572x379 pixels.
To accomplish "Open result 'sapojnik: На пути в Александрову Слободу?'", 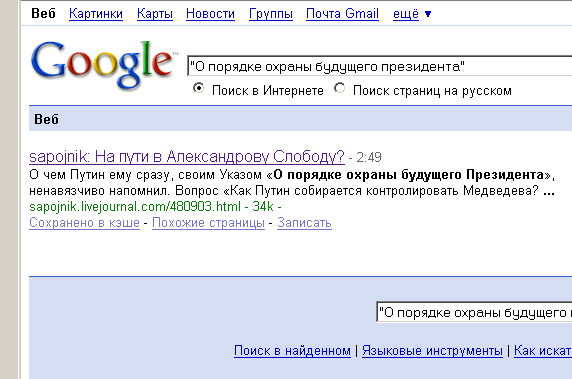I will (187, 157).
